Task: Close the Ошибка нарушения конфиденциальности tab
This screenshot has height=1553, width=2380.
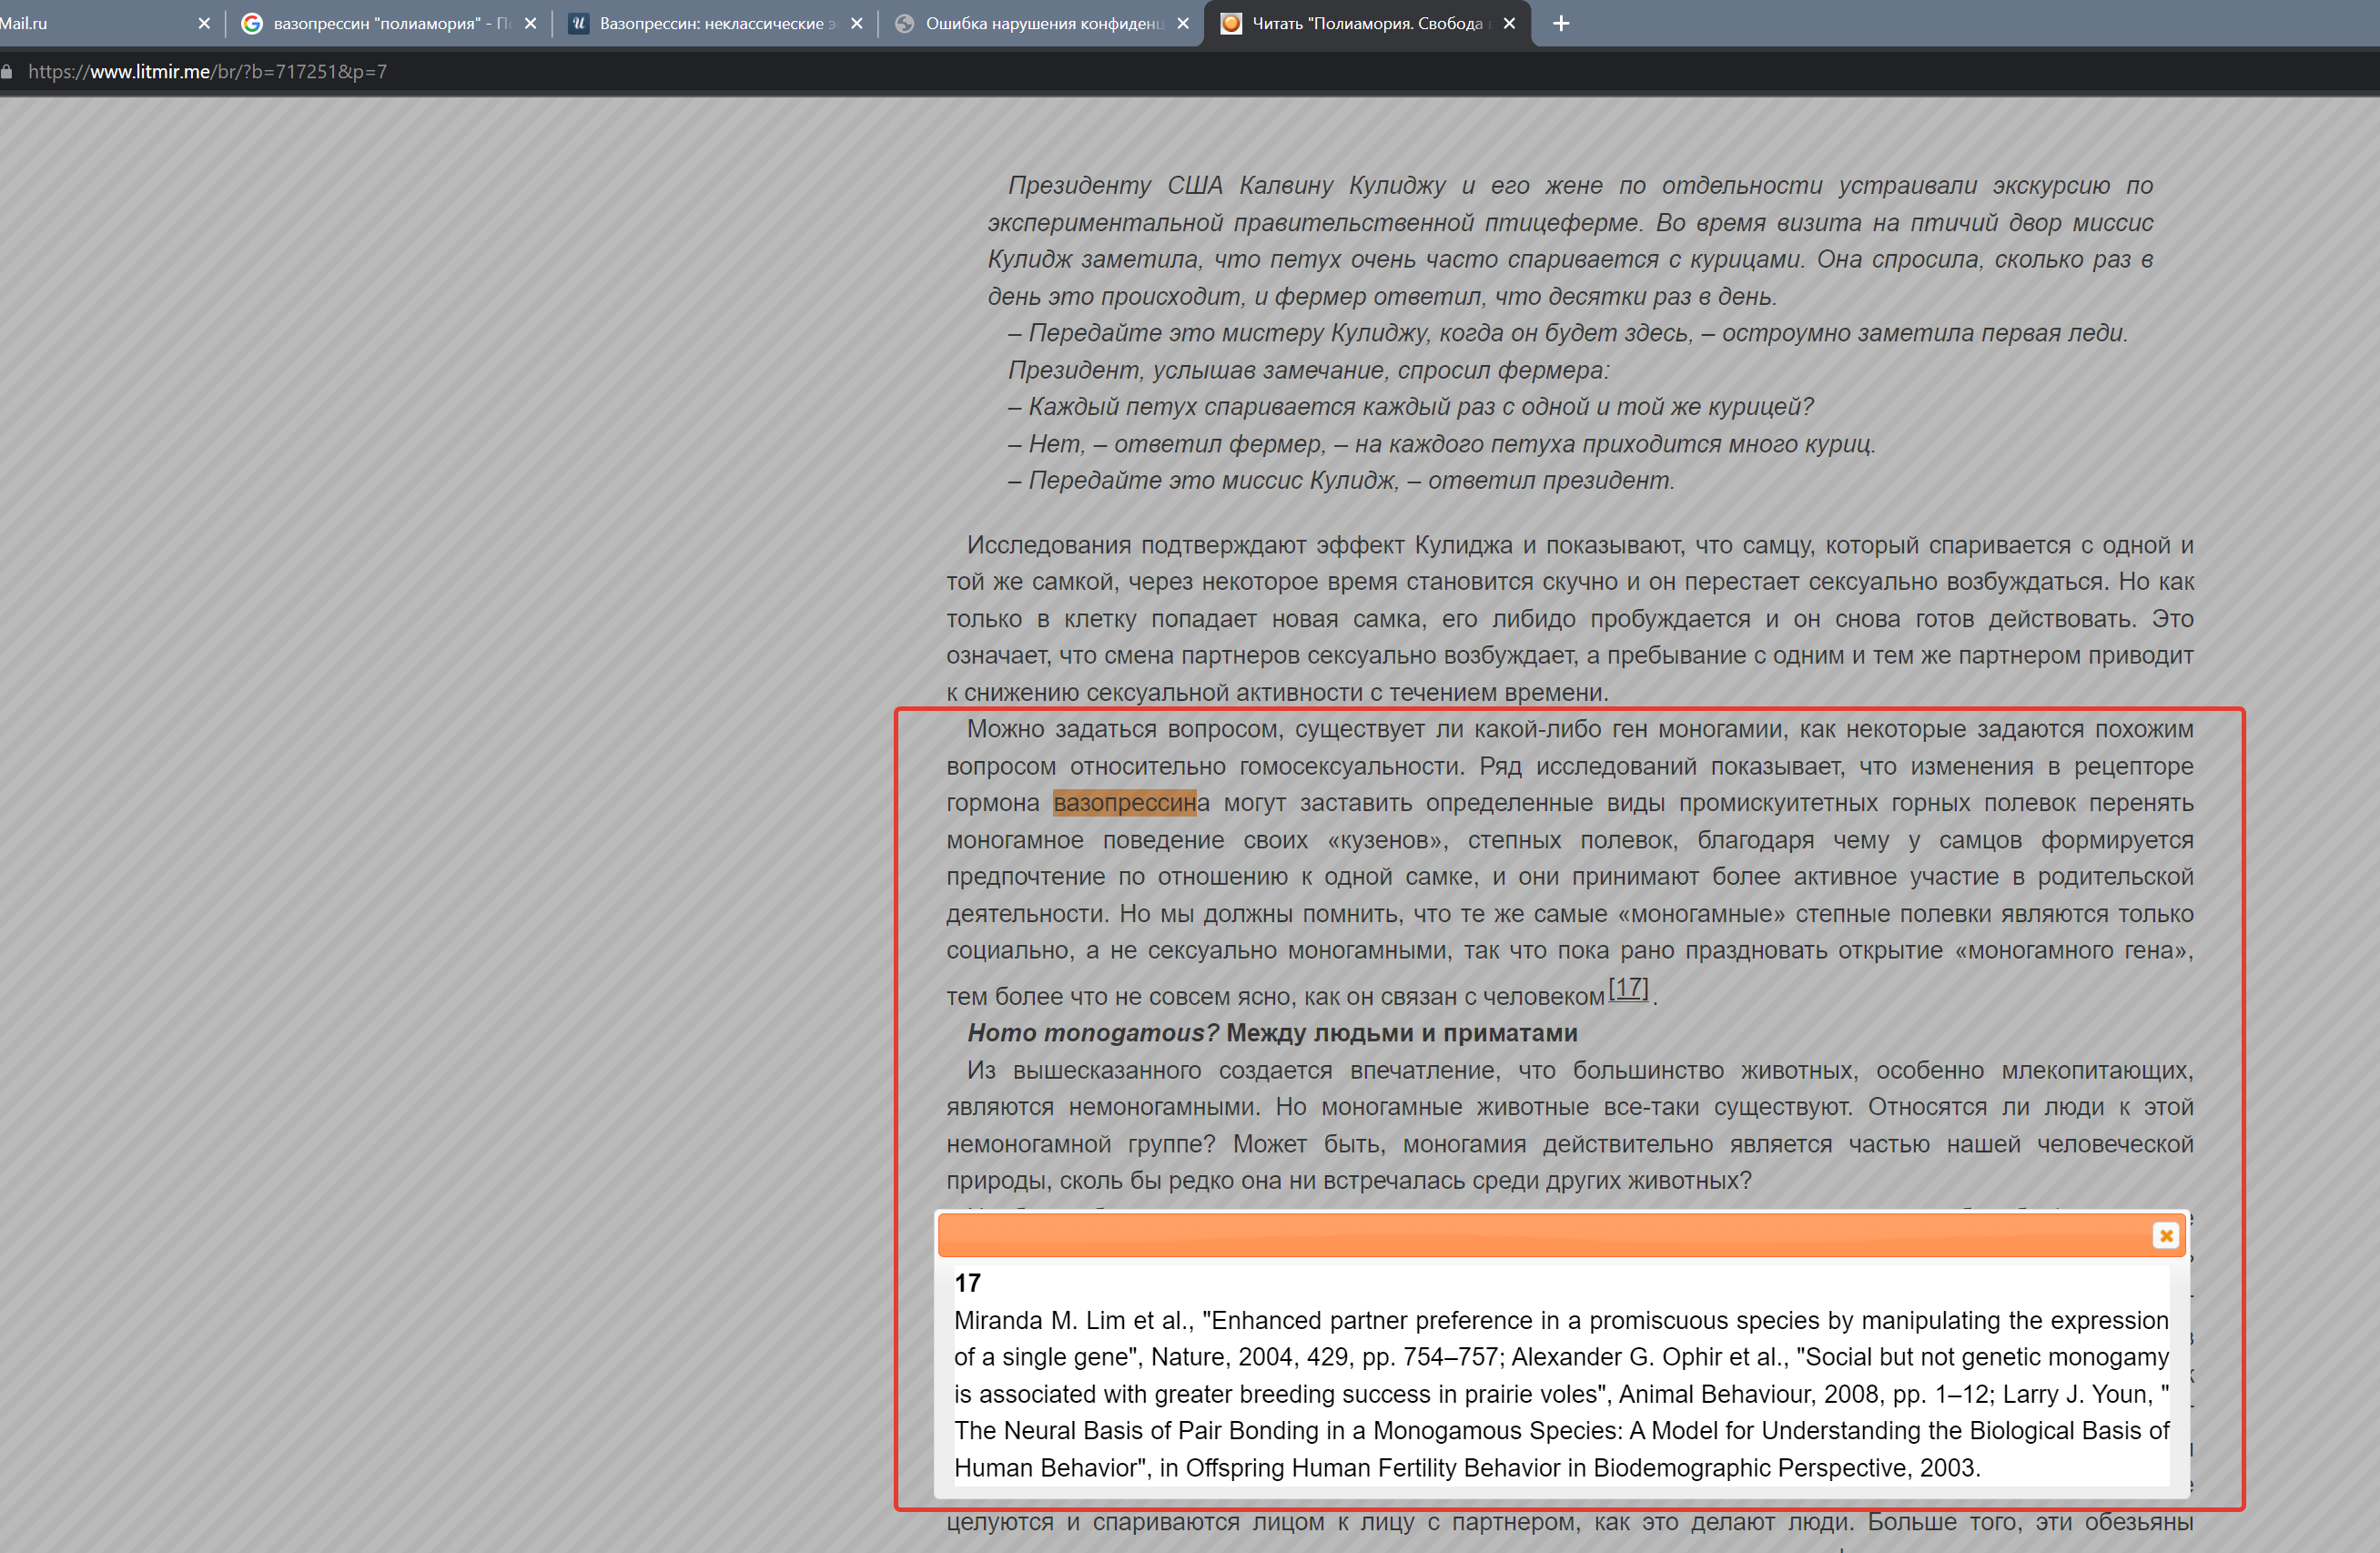Action: [1183, 23]
